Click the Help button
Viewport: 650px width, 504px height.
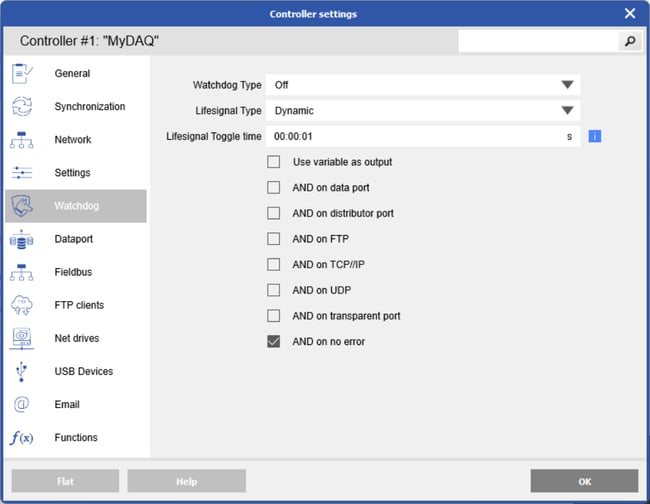(x=186, y=481)
